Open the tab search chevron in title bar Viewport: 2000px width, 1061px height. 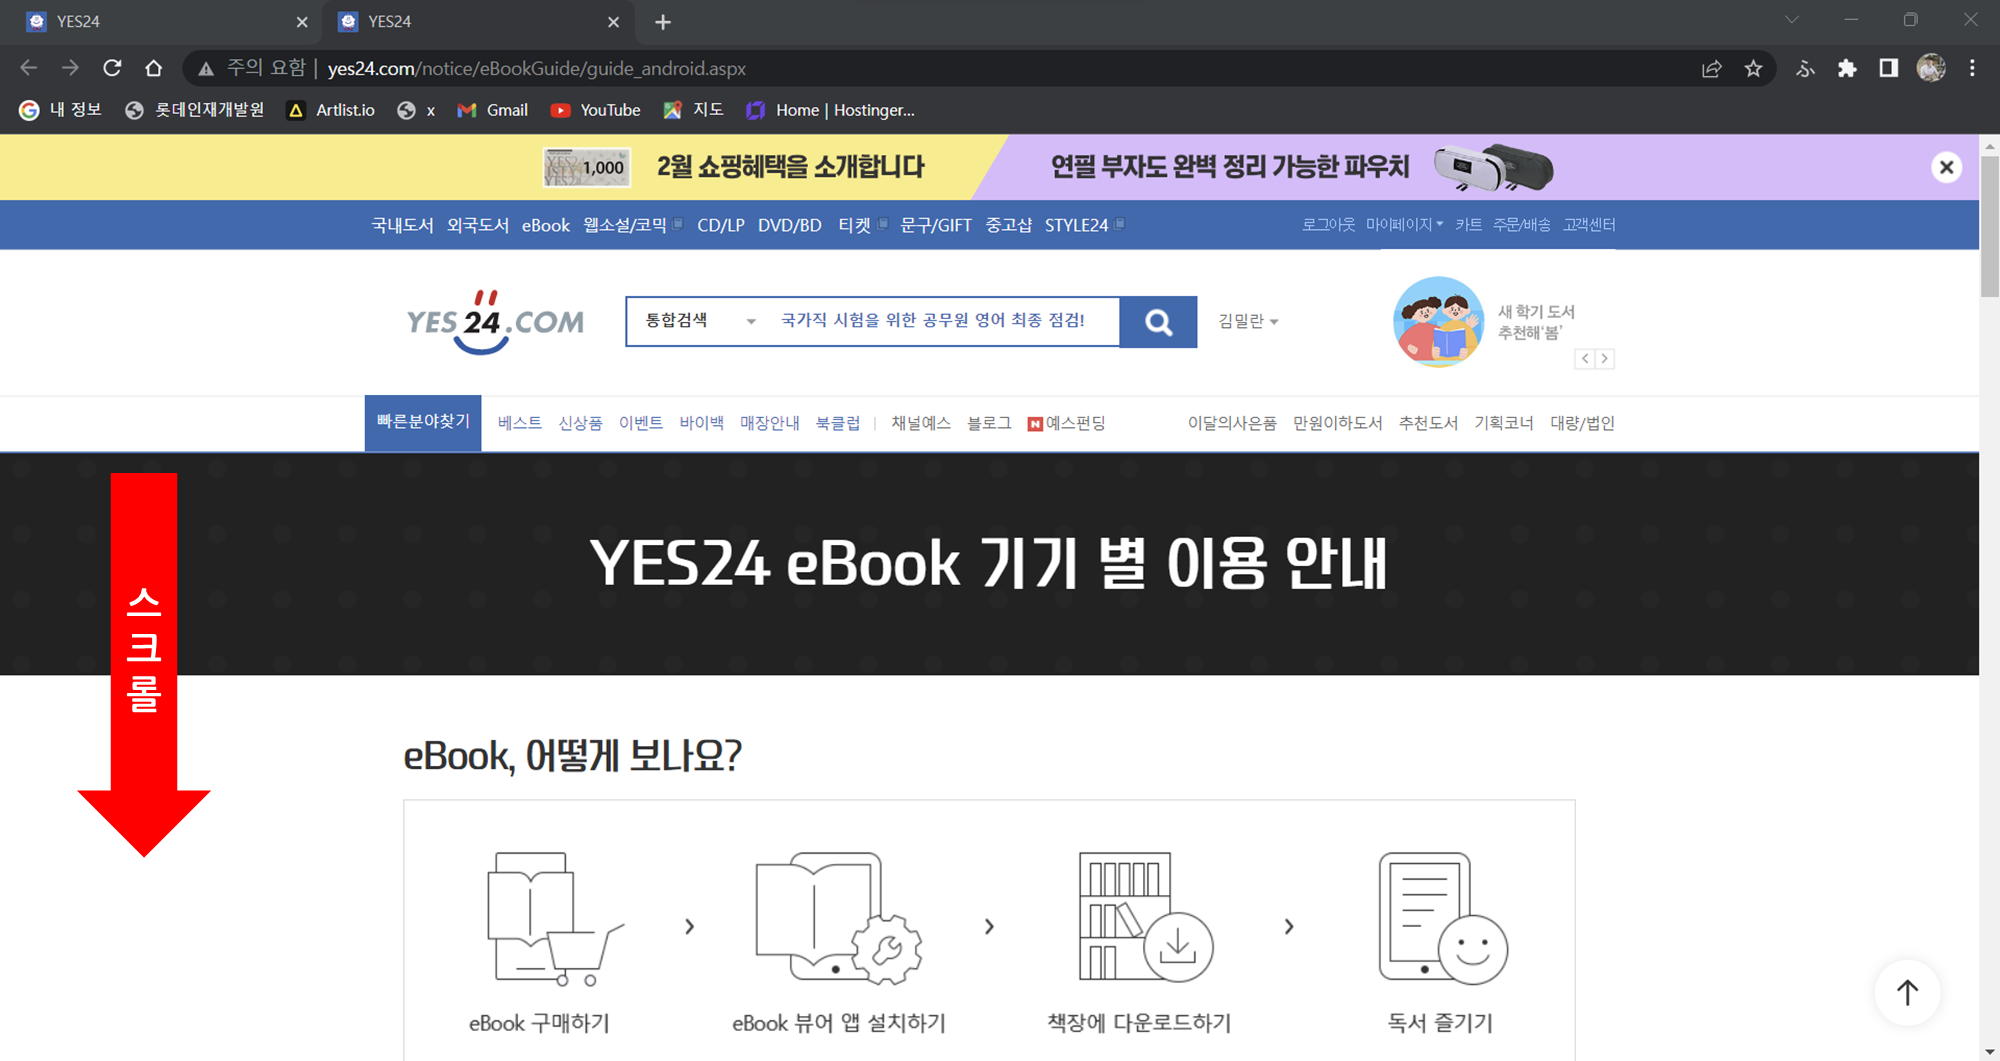pyautogui.click(x=1791, y=20)
